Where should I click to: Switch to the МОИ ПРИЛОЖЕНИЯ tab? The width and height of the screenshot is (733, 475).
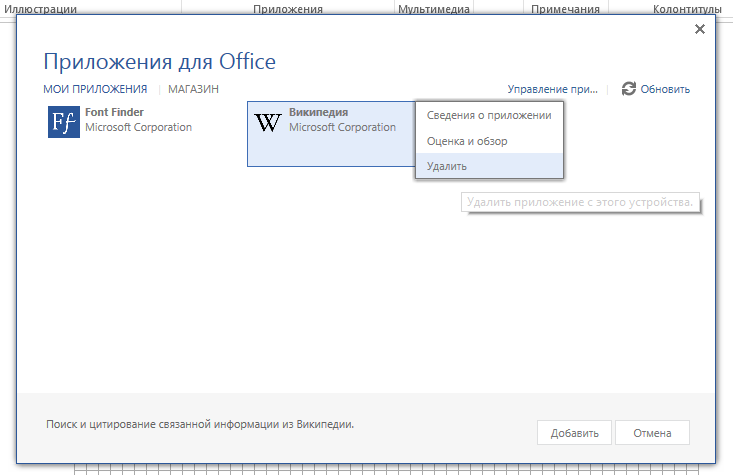[x=95, y=89]
